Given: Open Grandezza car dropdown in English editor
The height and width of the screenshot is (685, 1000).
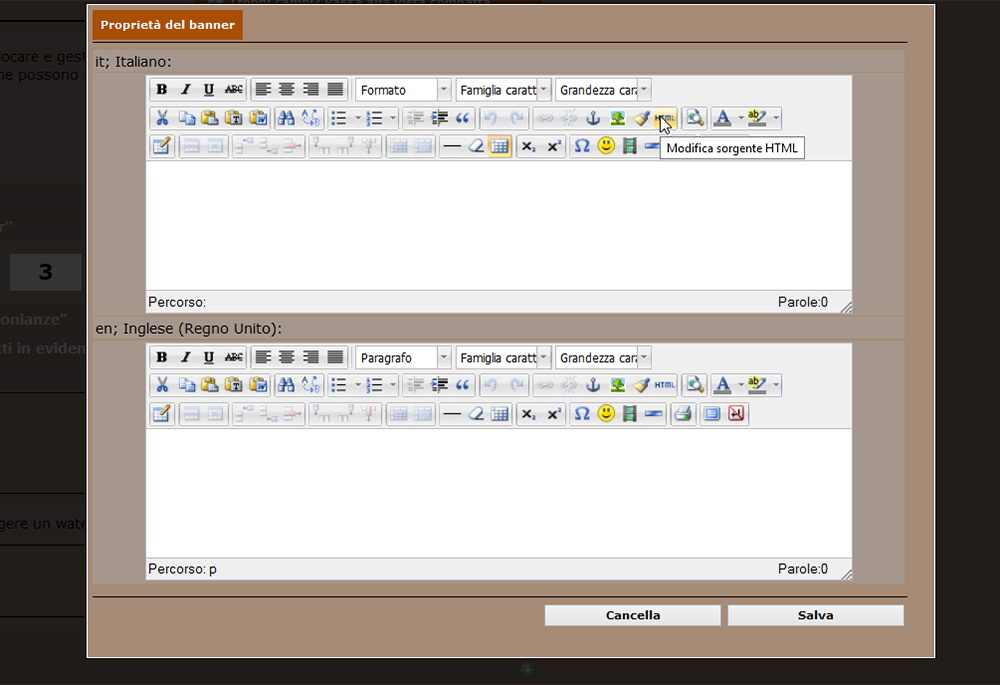Looking at the screenshot, I should pyautogui.click(x=603, y=357).
